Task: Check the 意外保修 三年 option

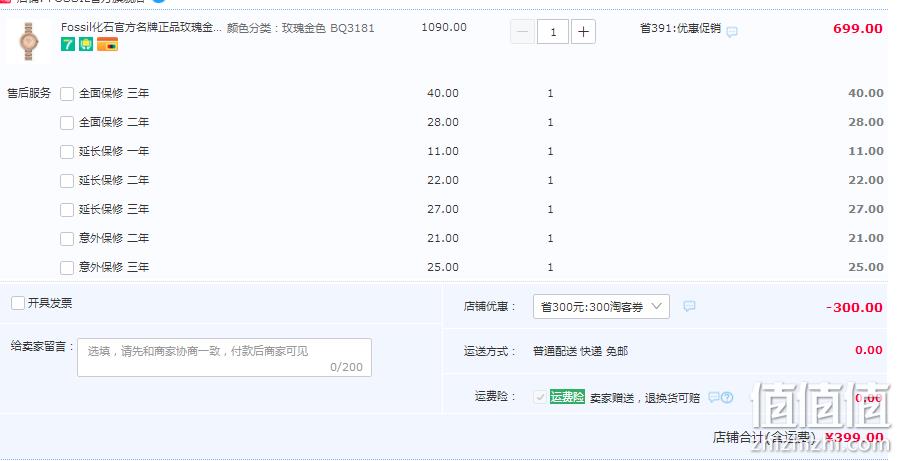Action: (x=67, y=268)
